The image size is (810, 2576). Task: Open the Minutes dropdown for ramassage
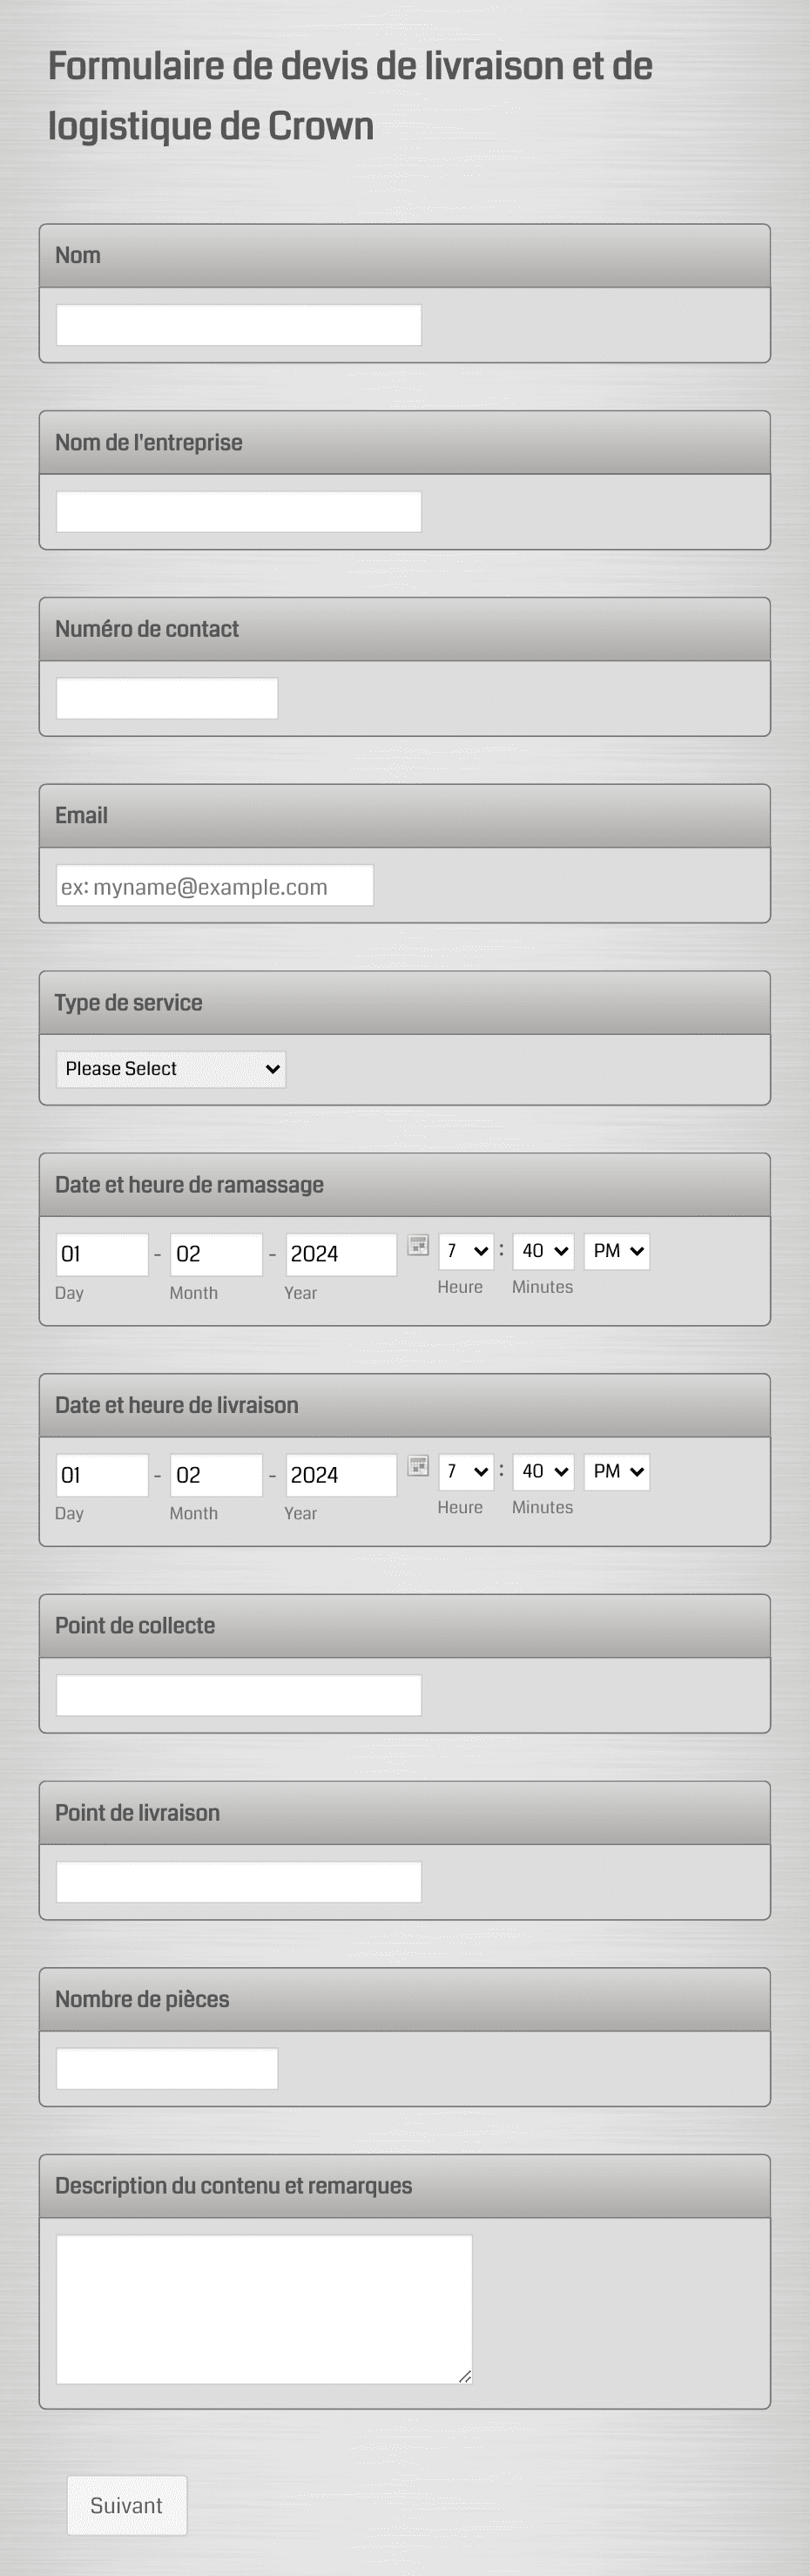(542, 1251)
